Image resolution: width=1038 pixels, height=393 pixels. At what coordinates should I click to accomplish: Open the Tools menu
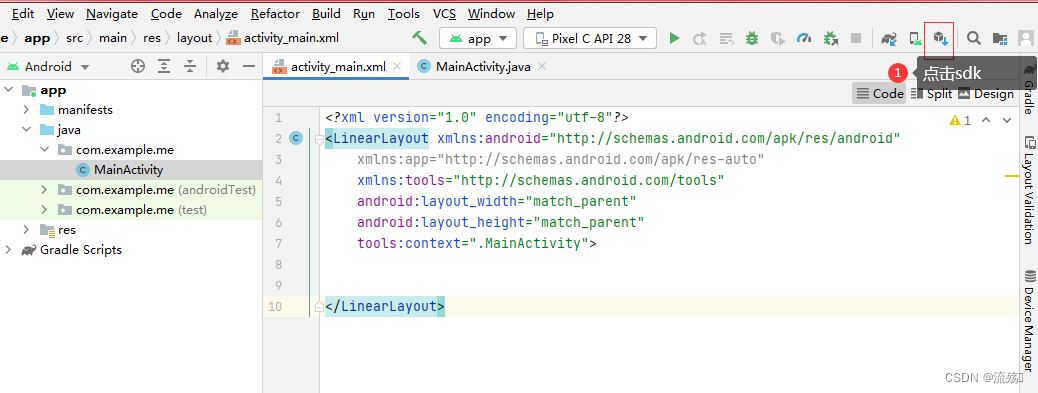404,14
